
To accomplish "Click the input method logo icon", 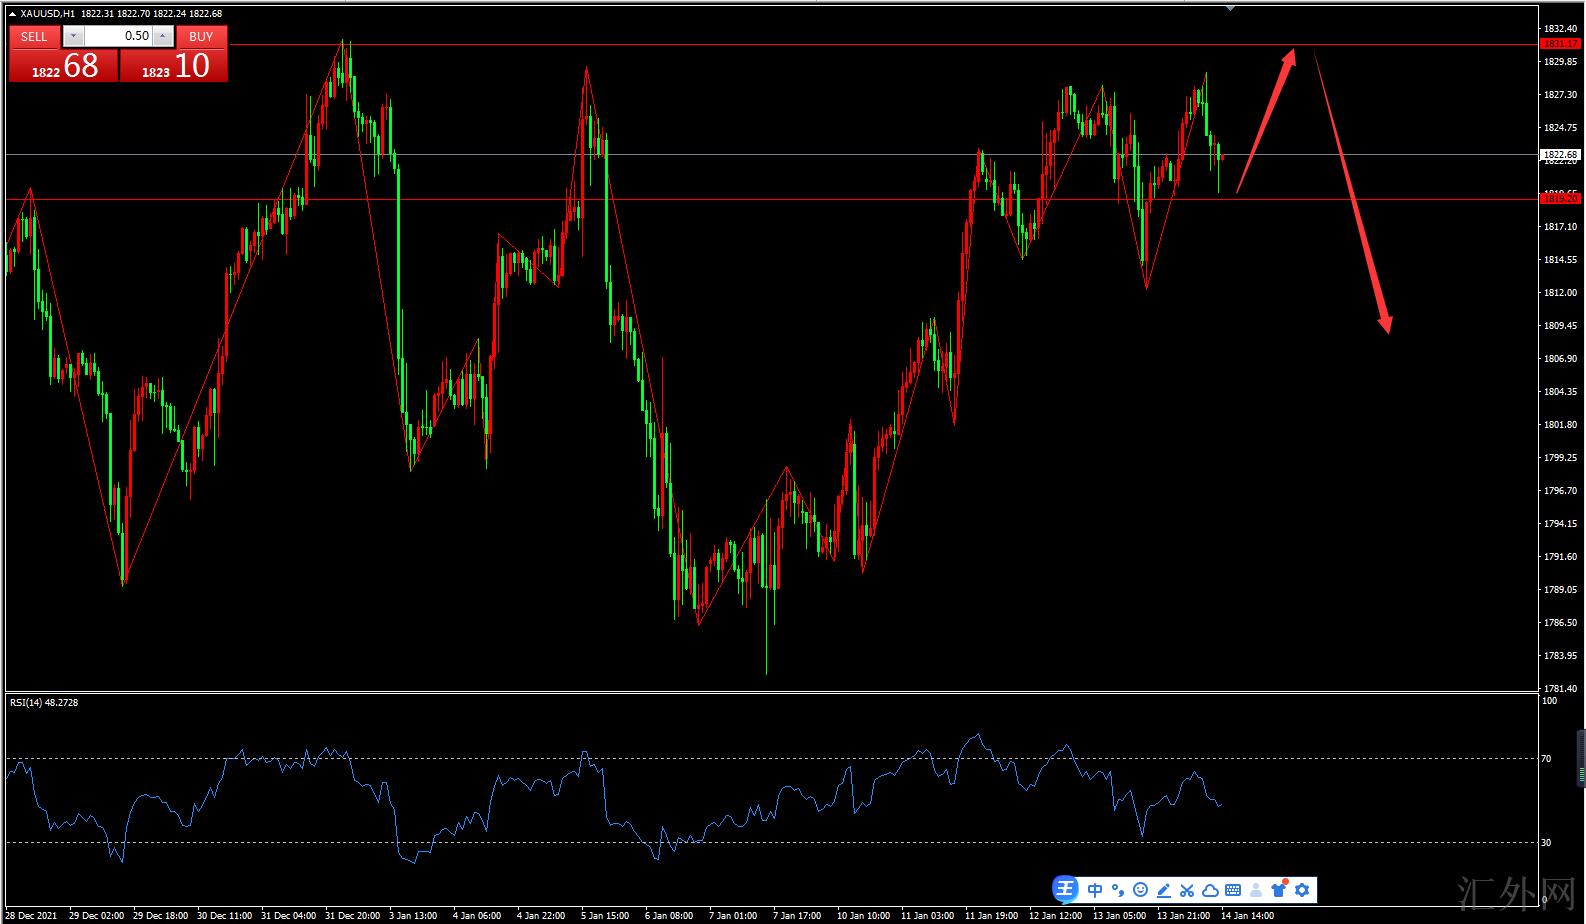I will [x=1065, y=889].
